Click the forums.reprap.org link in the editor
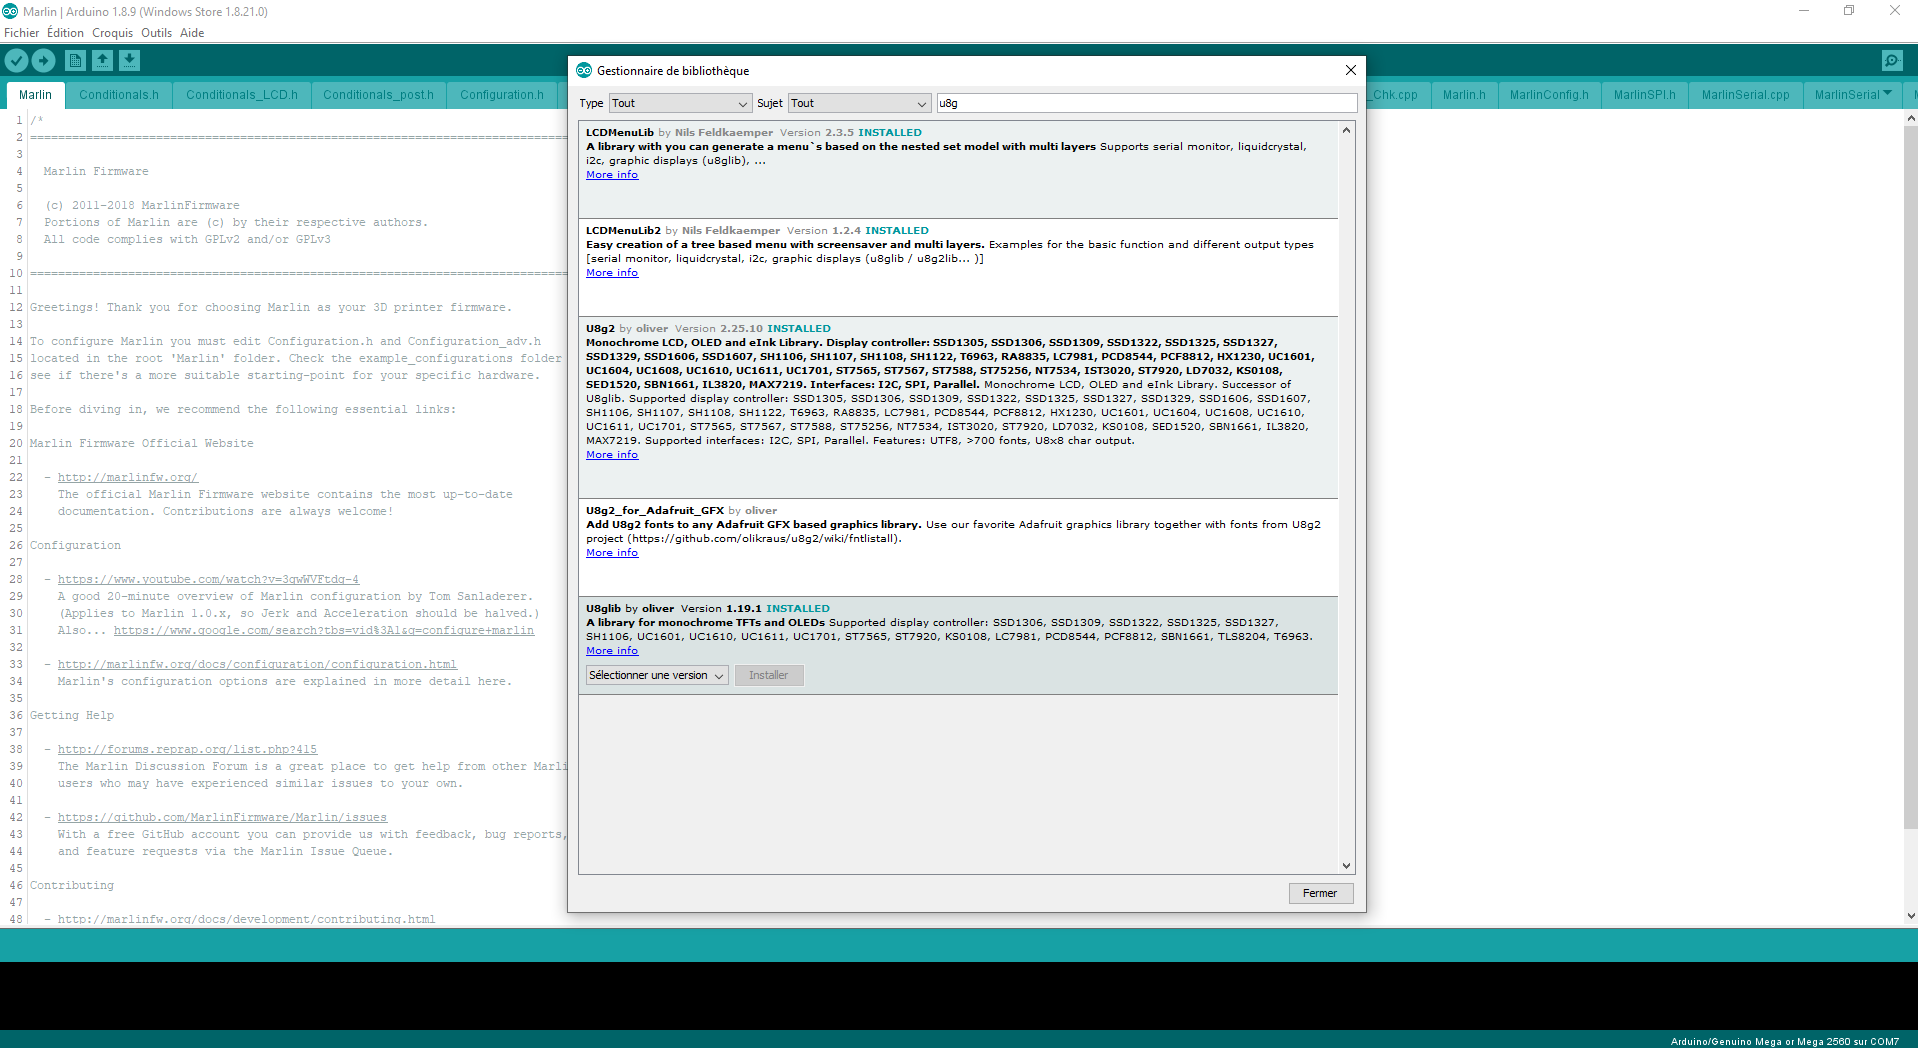Screen dimensions: 1918x1048 [187, 750]
